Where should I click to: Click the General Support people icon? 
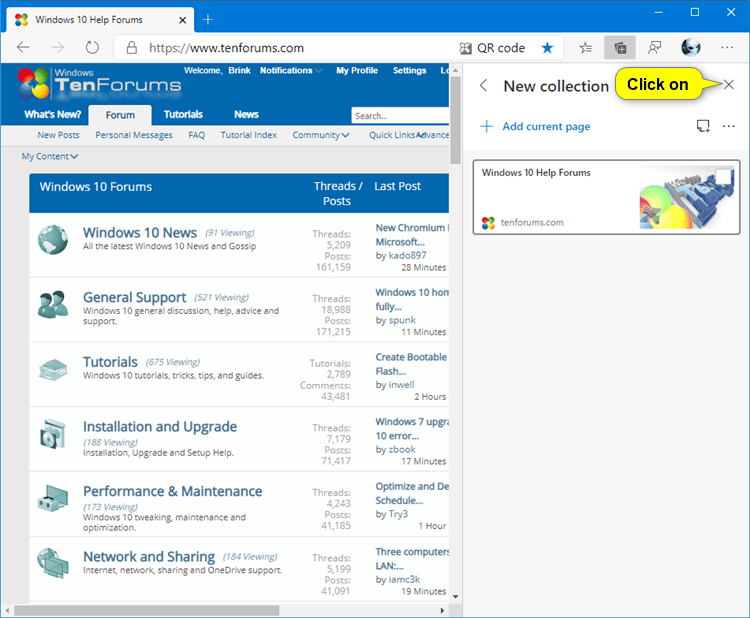(x=53, y=304)
